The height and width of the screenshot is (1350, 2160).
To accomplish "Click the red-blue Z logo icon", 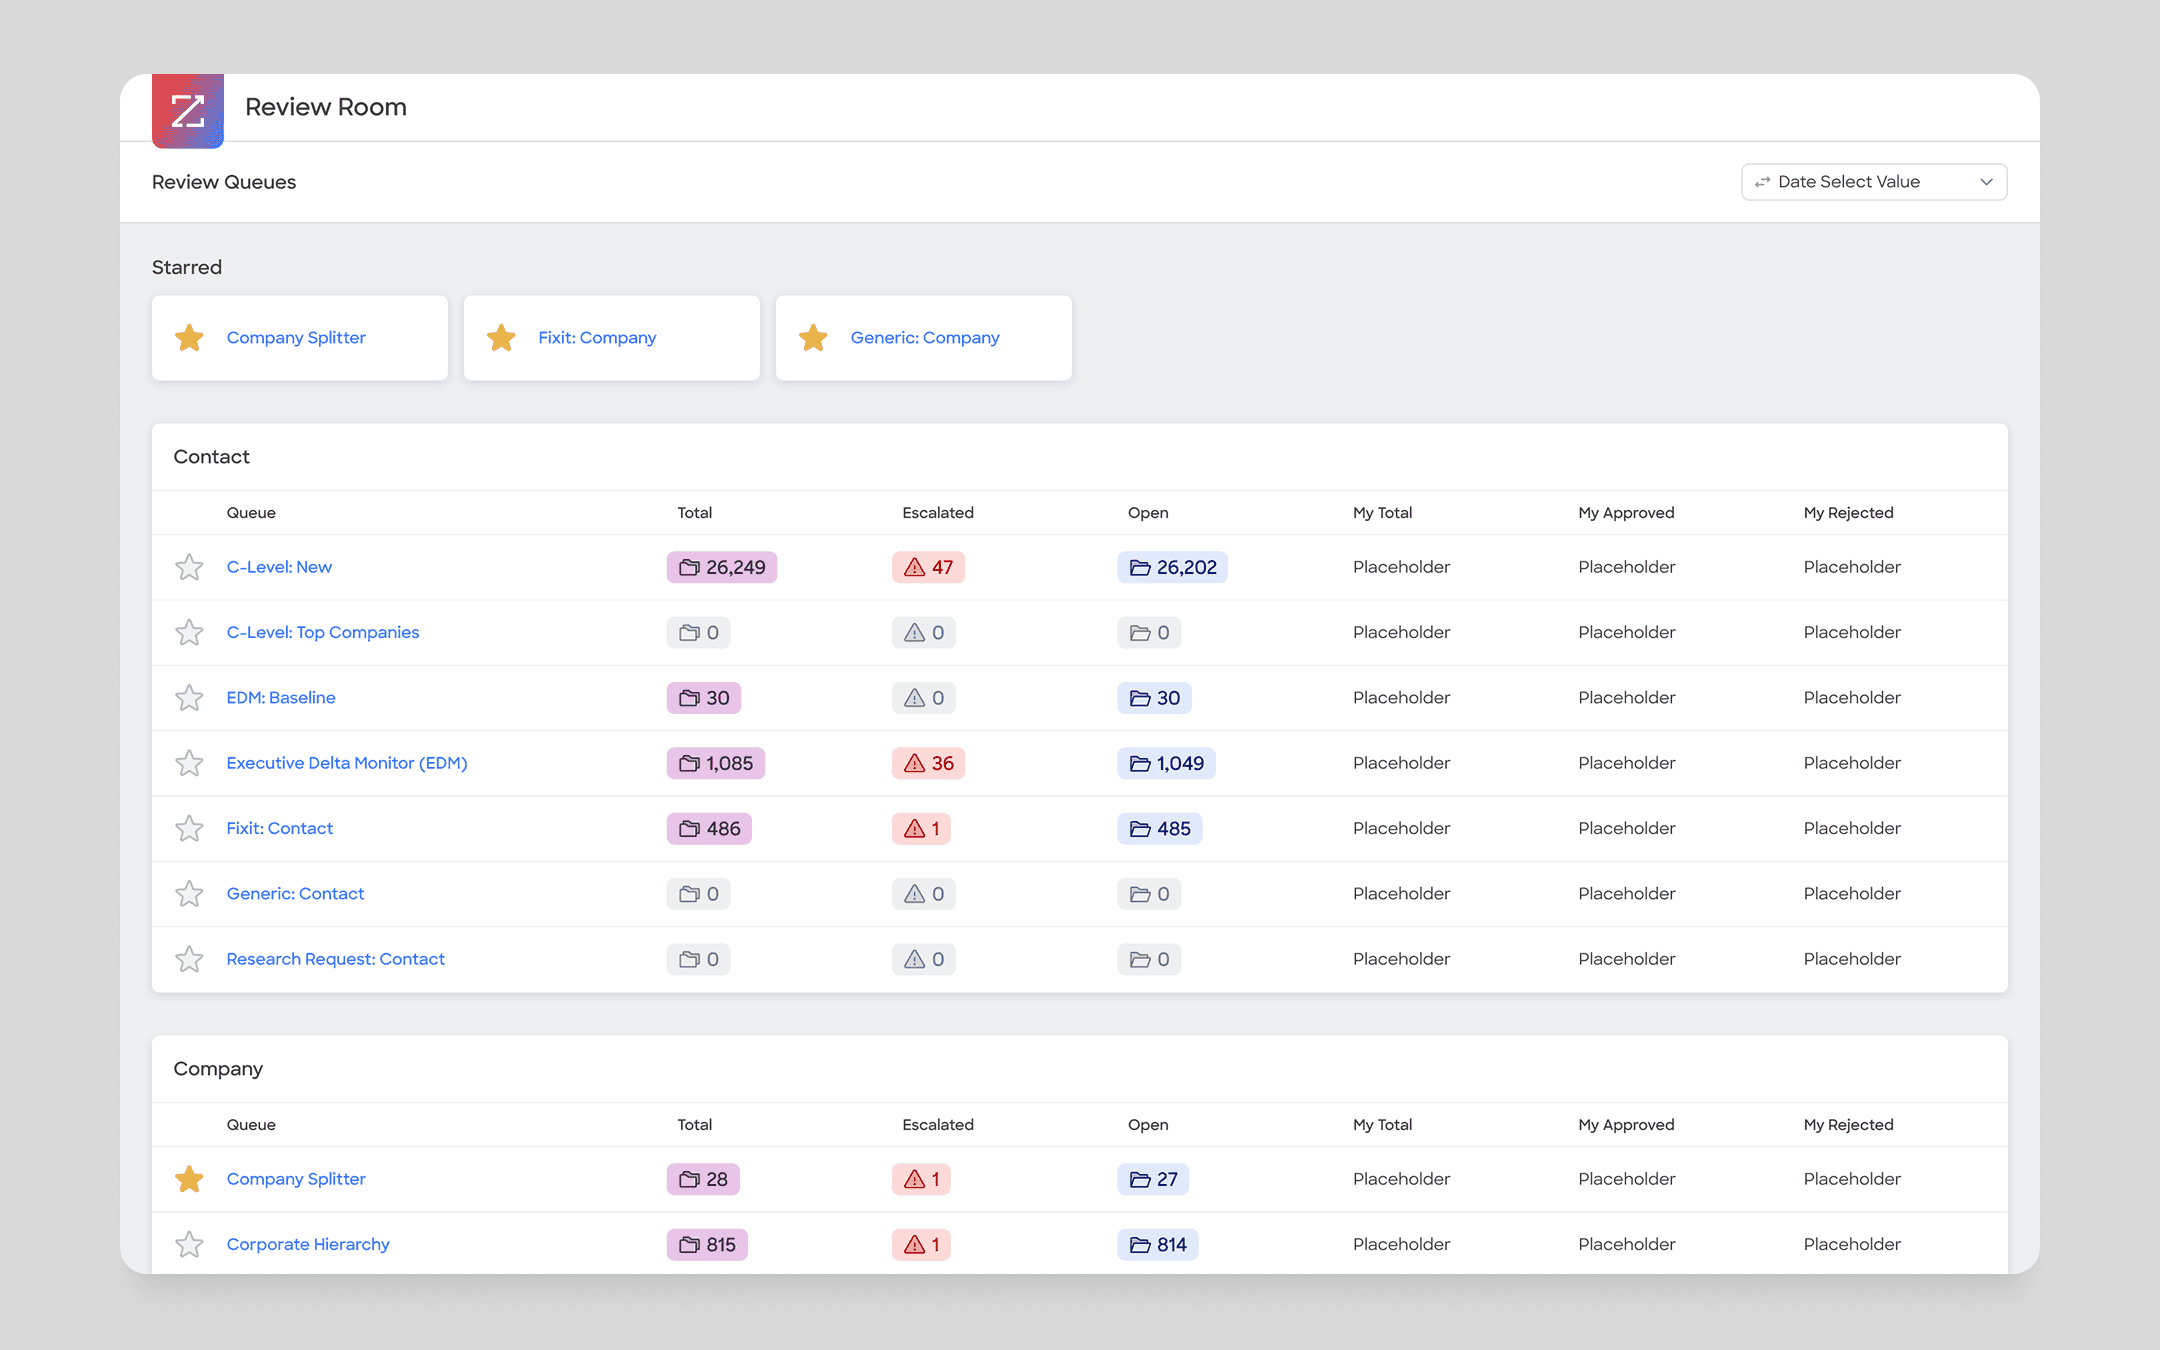I will (x=188, y=111).
